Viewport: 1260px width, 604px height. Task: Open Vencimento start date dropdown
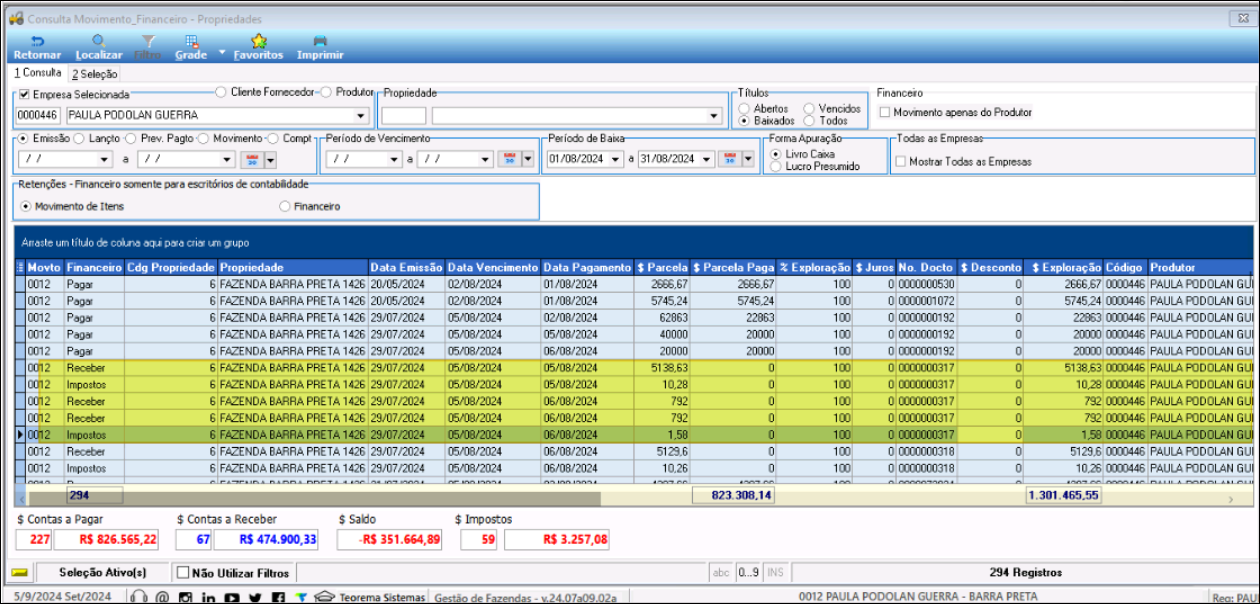click(x=394, y=159)
